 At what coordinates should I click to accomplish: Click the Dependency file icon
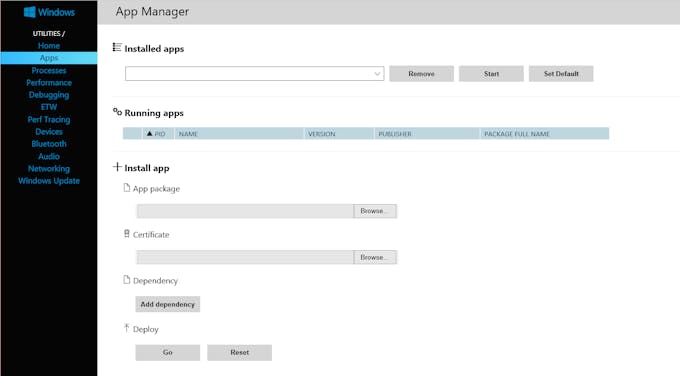click(127, 280)
